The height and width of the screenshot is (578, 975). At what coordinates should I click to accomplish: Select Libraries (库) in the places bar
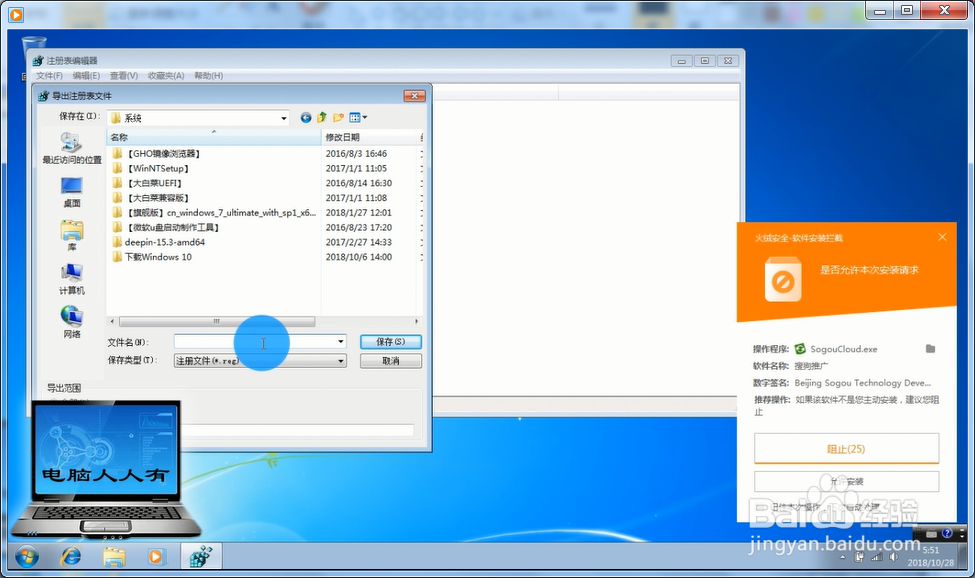click(72, 236)
